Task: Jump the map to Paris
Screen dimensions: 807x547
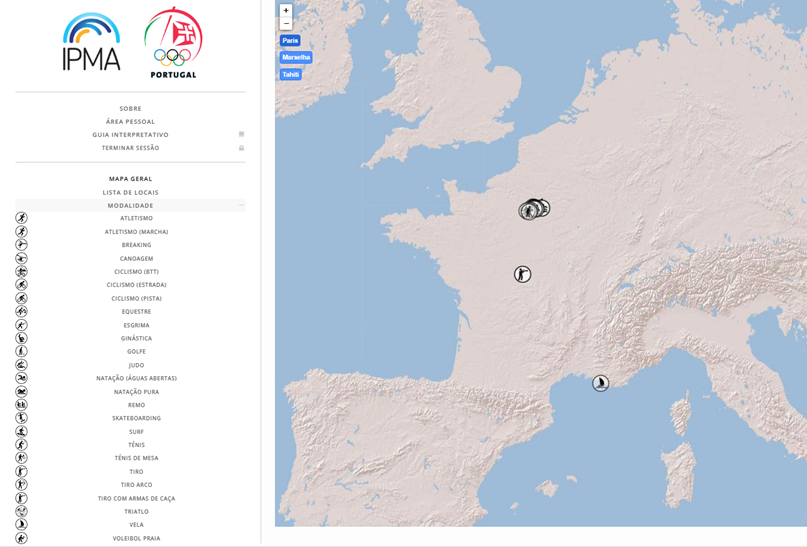Action: click(290, 41)
